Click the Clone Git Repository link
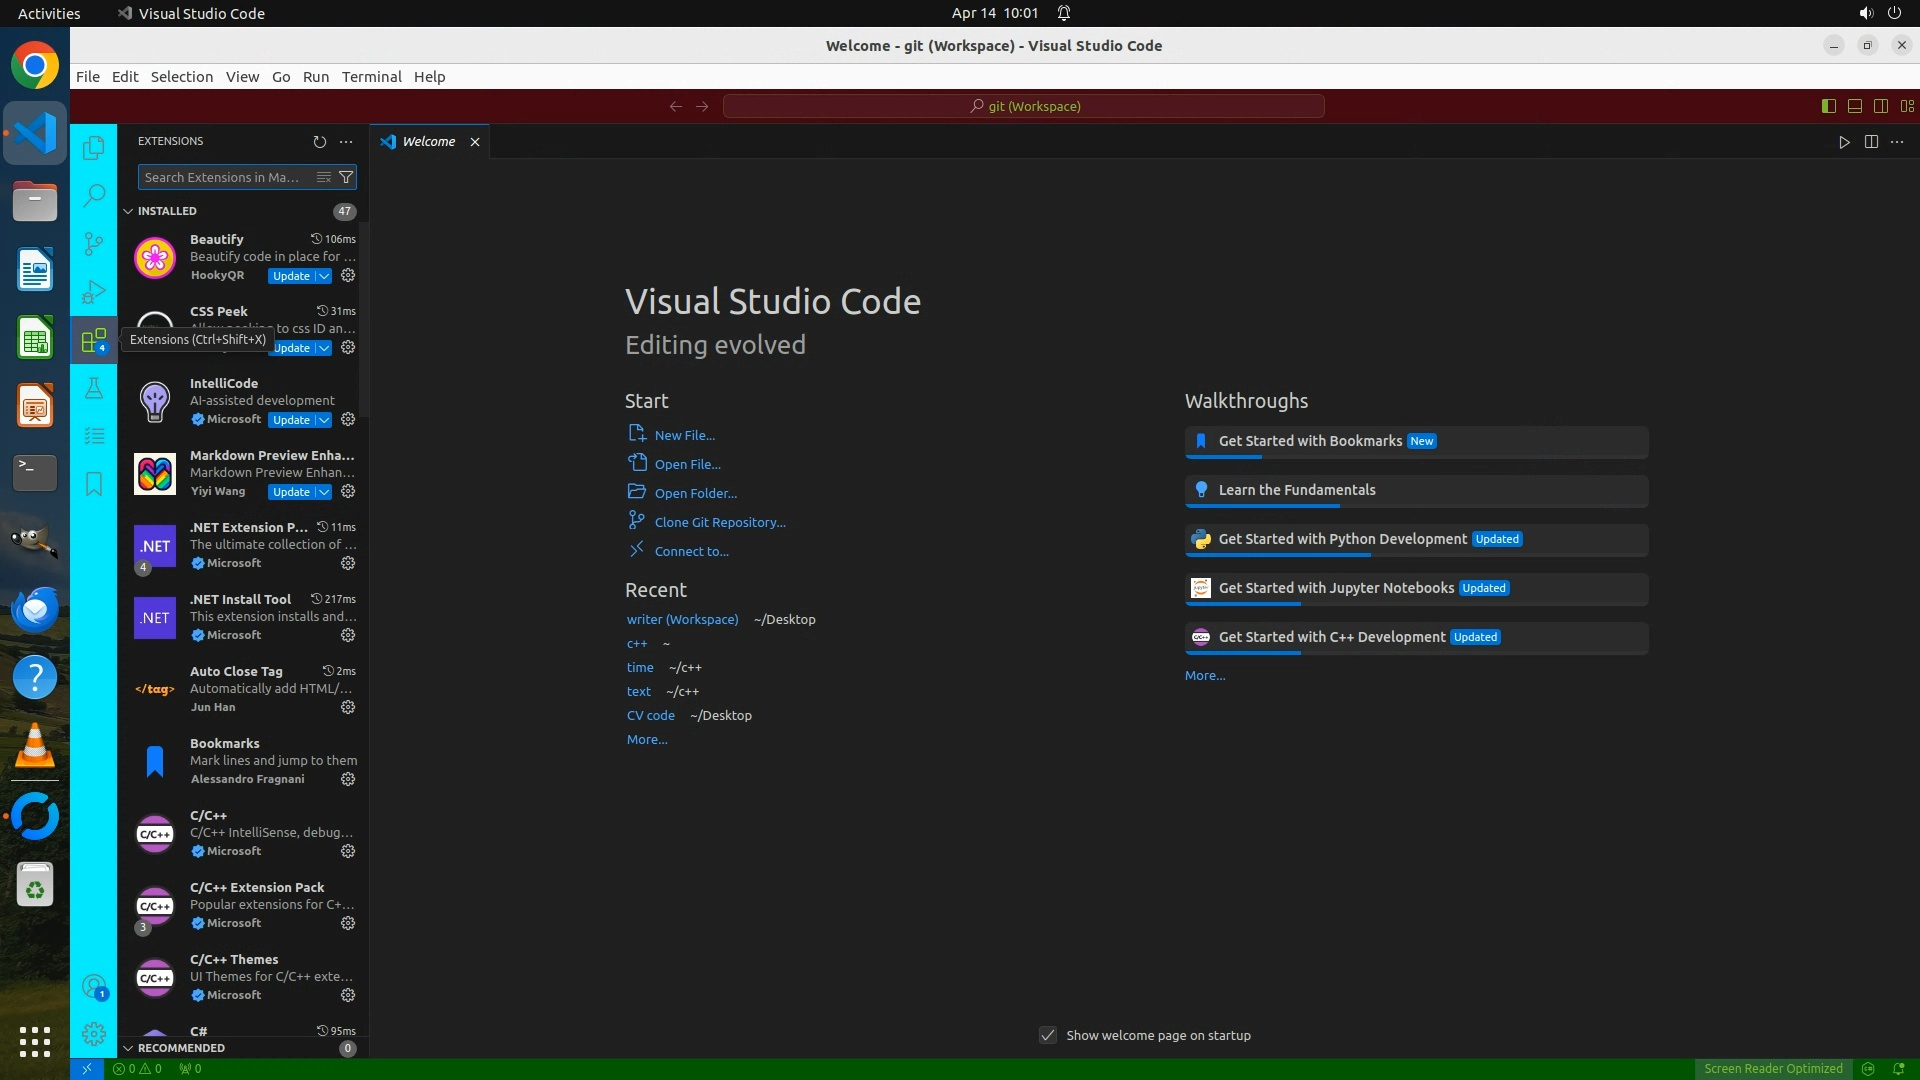 tap(719, 522)
